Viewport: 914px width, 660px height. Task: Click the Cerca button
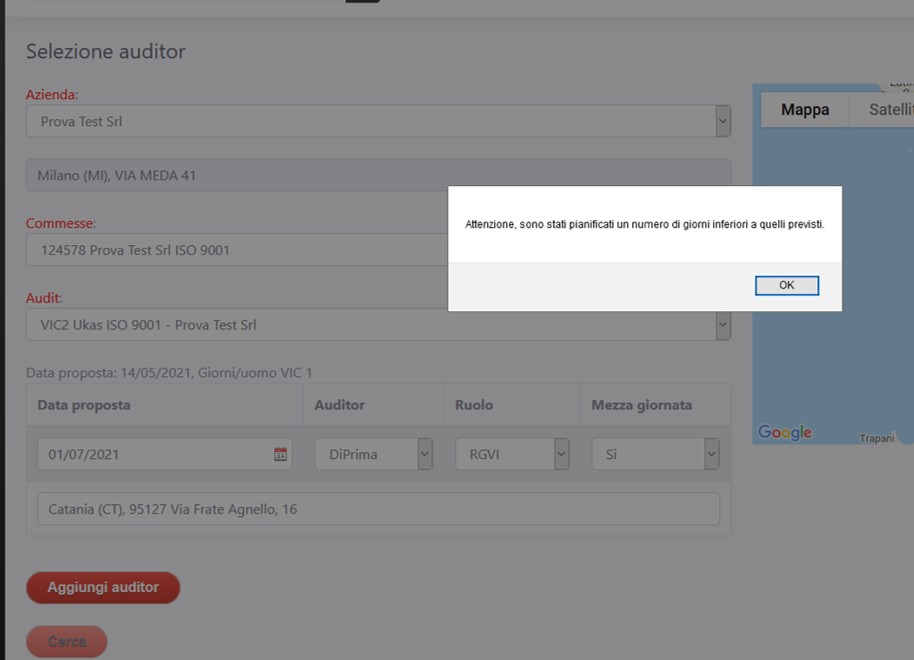67,642
